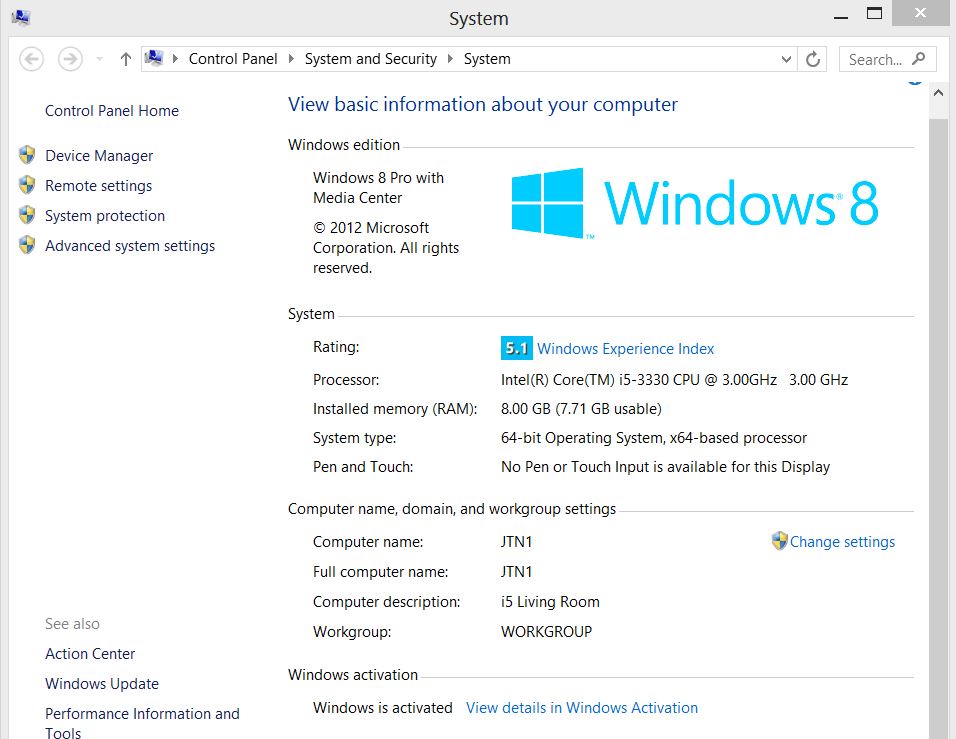Select System breadcrumb in address bar
Viewport: 956px width, 739px height.
pos(487,59)
